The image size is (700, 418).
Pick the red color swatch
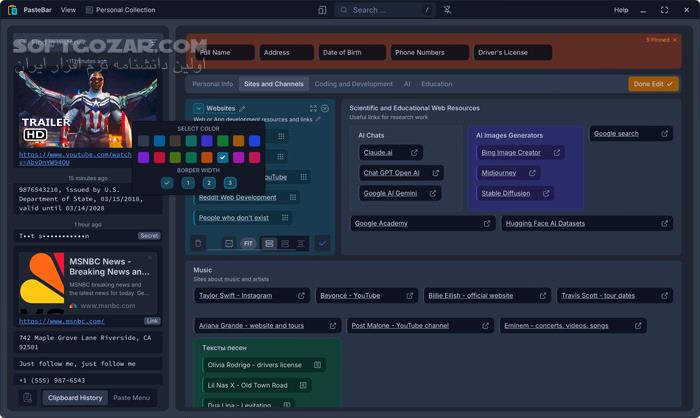click(x=160, y=158)
